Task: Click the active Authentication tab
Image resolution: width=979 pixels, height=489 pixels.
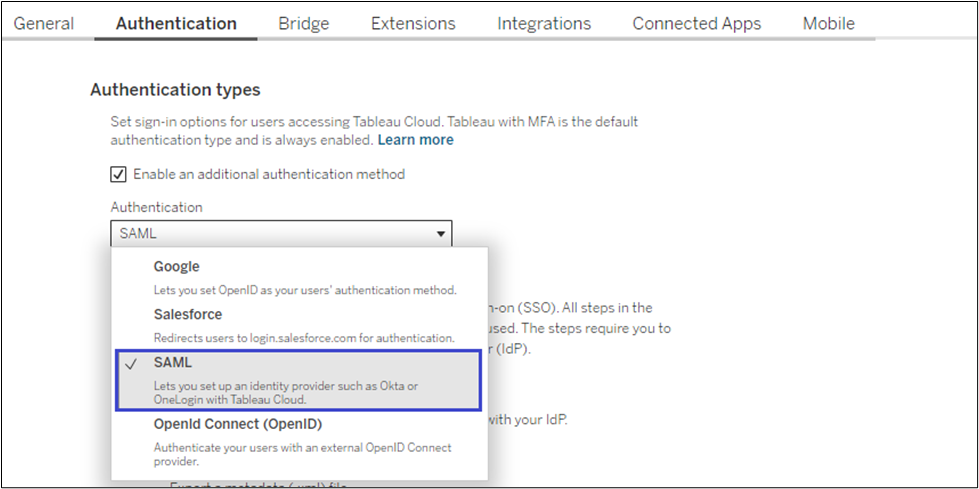Action: coord(176,23)
